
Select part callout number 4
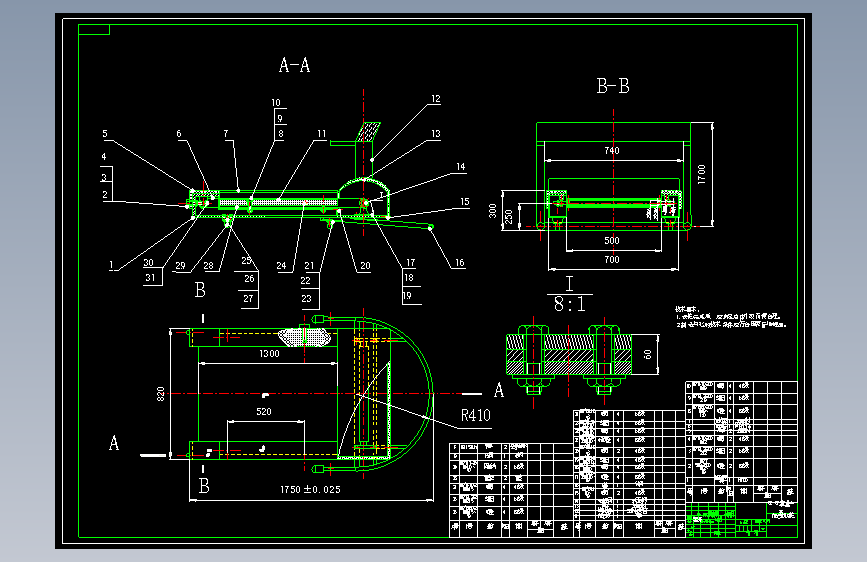[x=104, y=157]
